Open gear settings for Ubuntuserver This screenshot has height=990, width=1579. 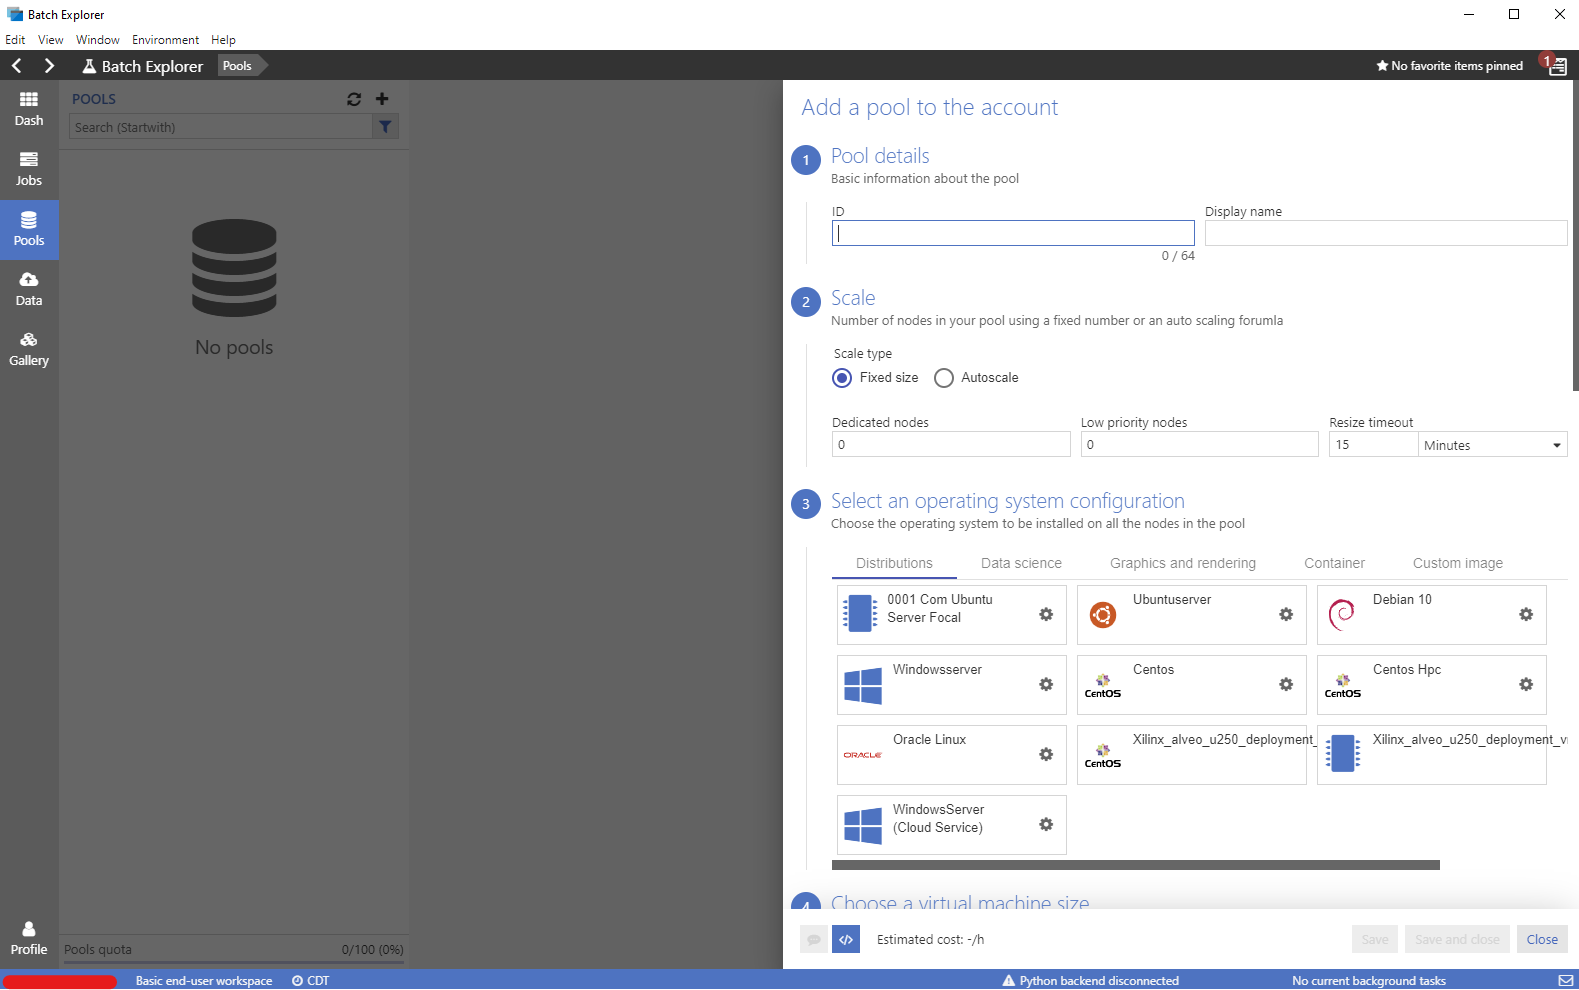[1286, 614]
